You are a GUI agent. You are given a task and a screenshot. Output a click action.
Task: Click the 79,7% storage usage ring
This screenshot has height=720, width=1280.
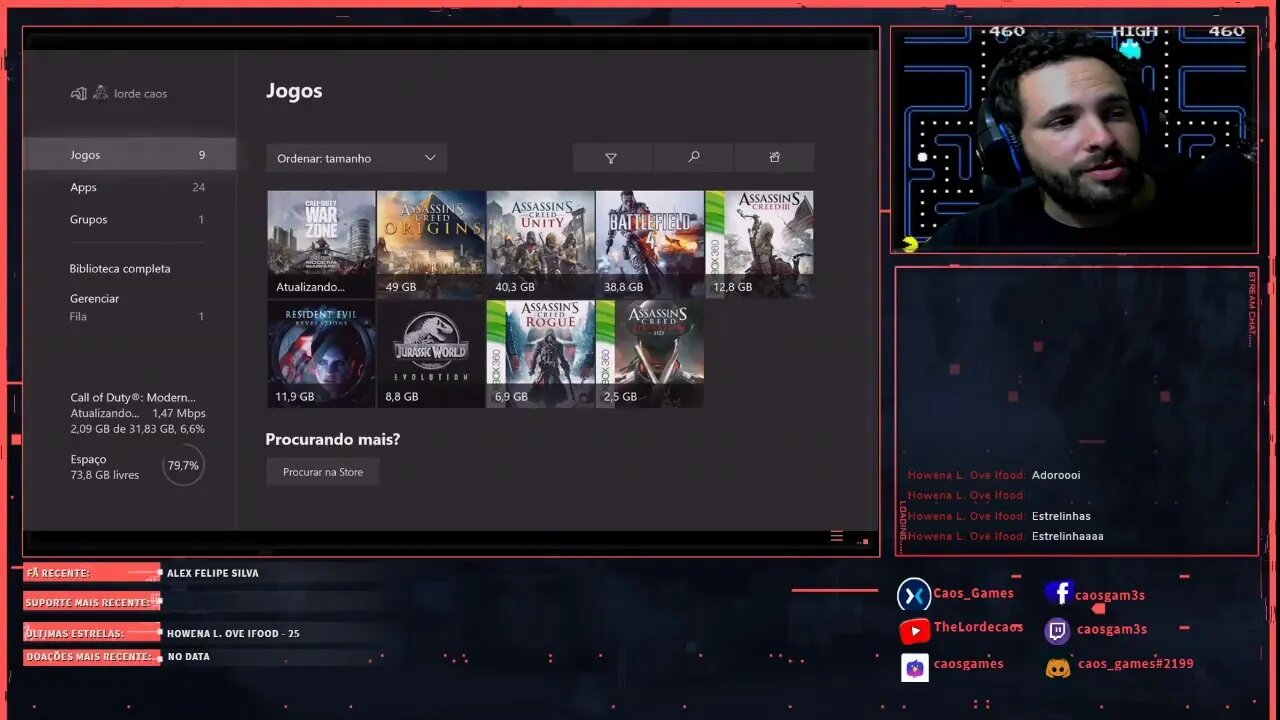click(x=183, y=465)
